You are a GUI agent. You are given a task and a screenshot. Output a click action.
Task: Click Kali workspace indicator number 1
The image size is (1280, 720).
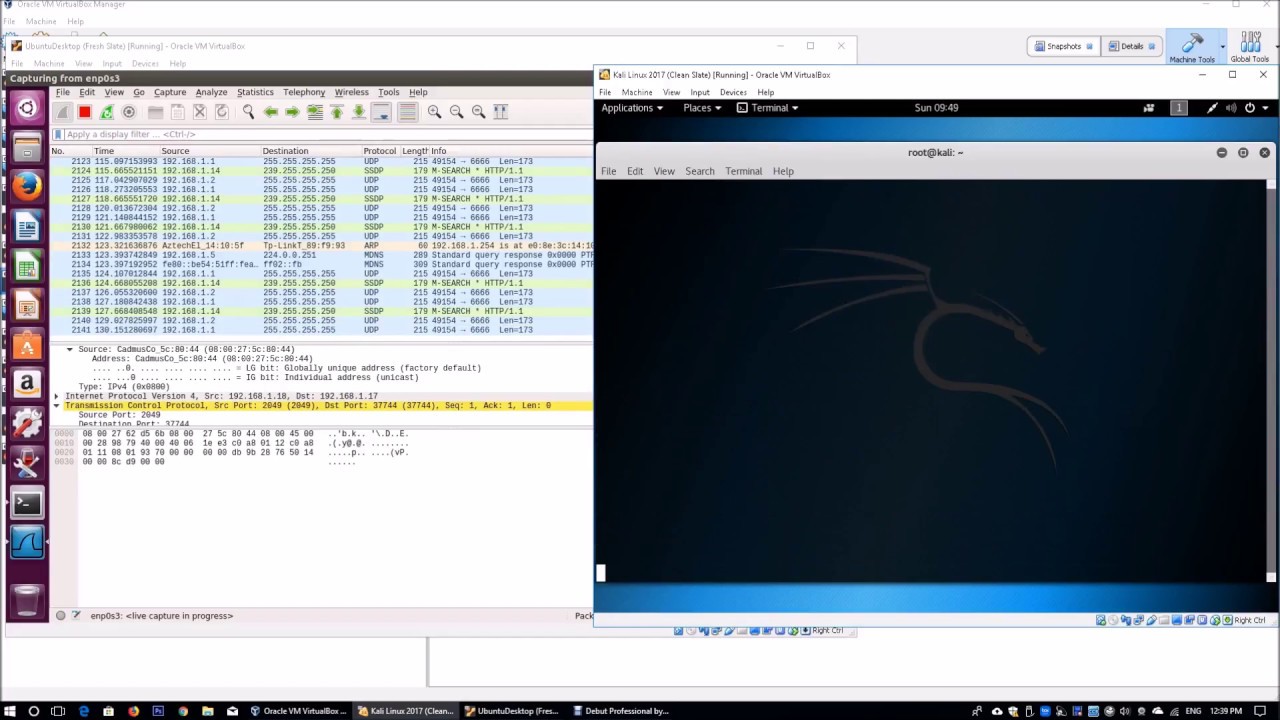tap(1179, 108)
